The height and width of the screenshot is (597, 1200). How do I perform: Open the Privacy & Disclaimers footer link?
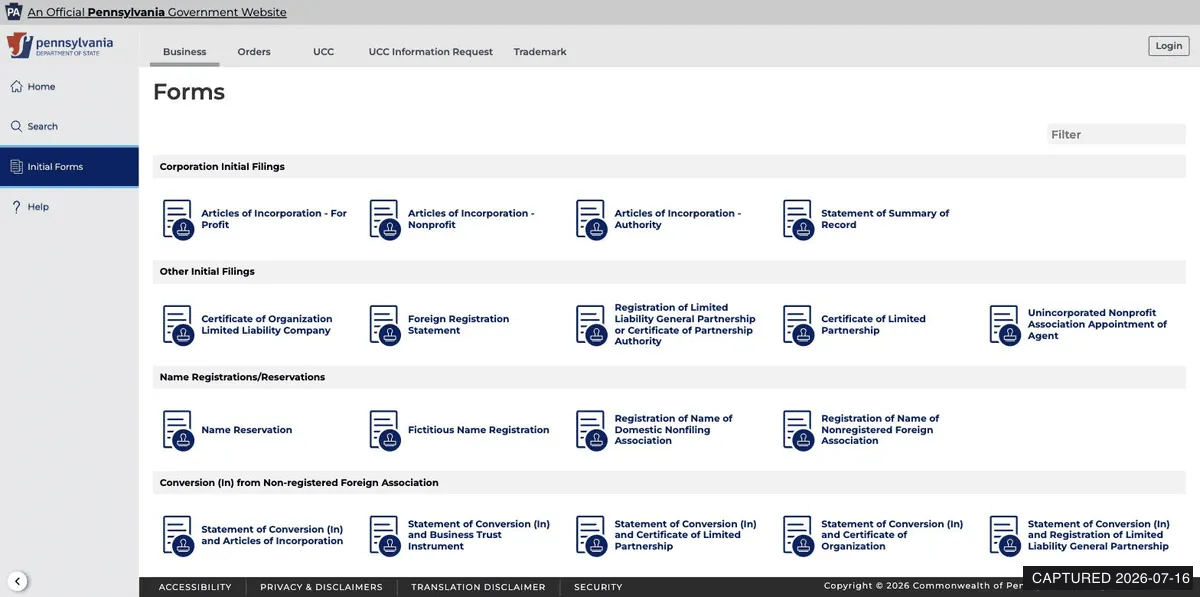321,587
